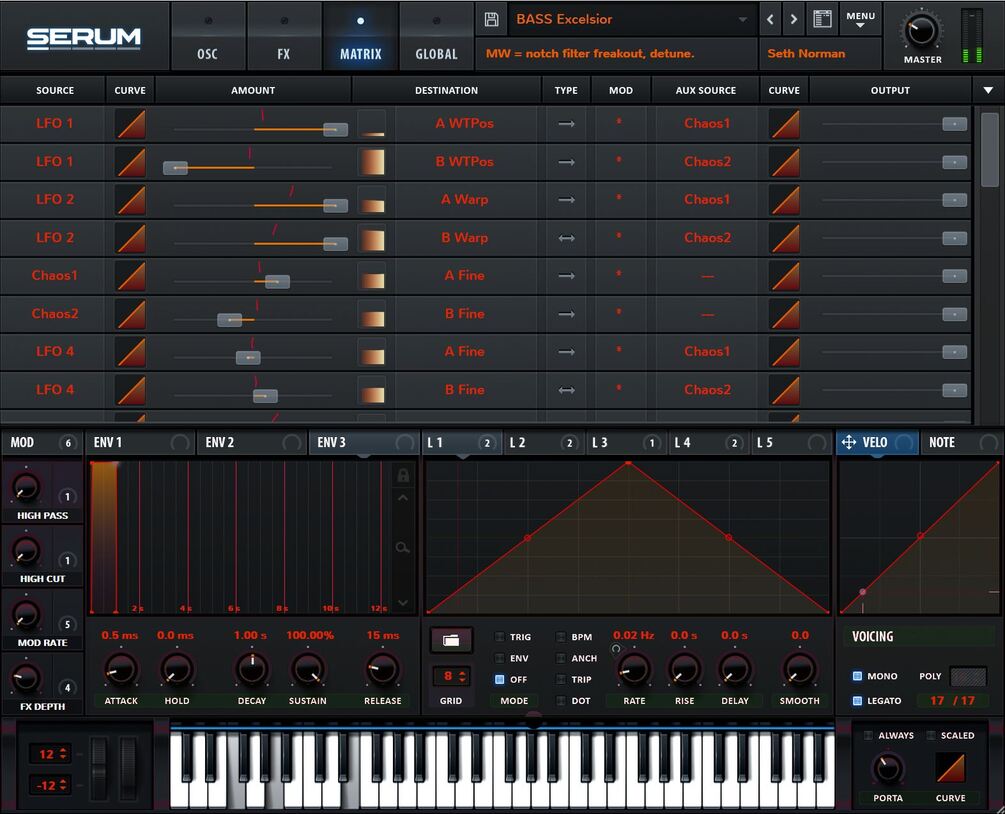Toggle the DOT checkbox
This screenshot has height=814, width=1005.
tap(561, 701)
